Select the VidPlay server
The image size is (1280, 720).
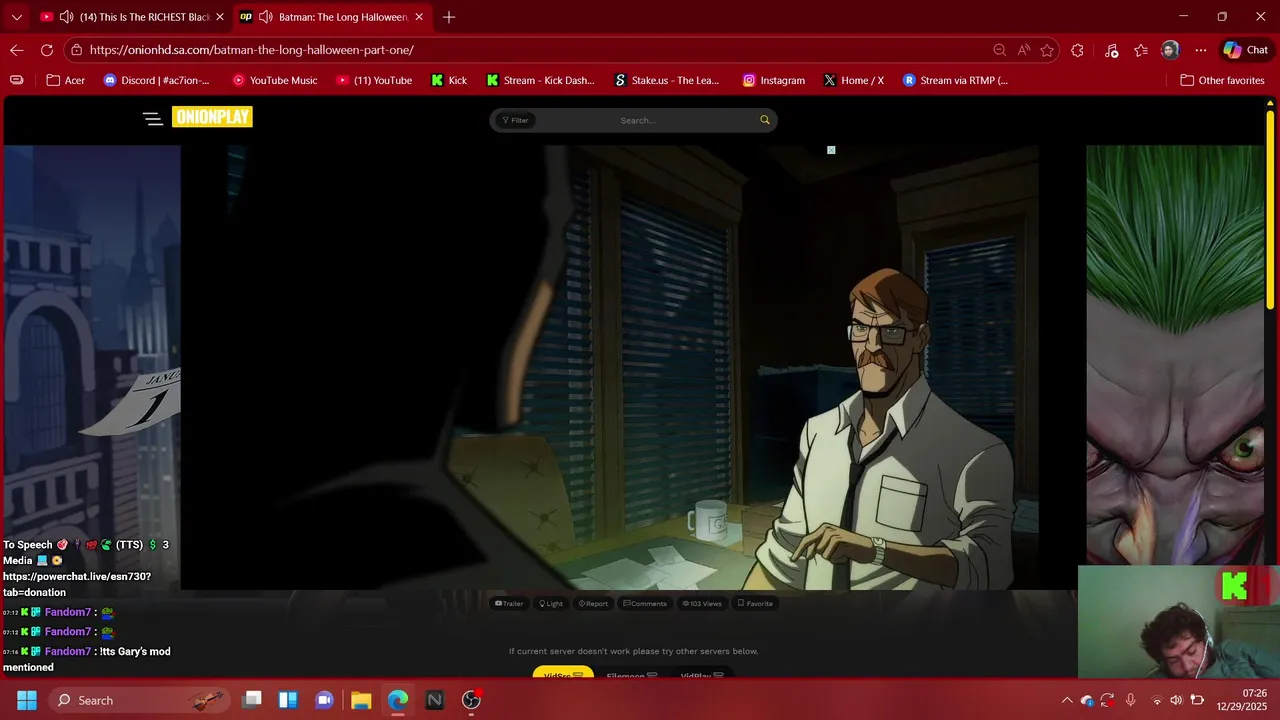702,675
